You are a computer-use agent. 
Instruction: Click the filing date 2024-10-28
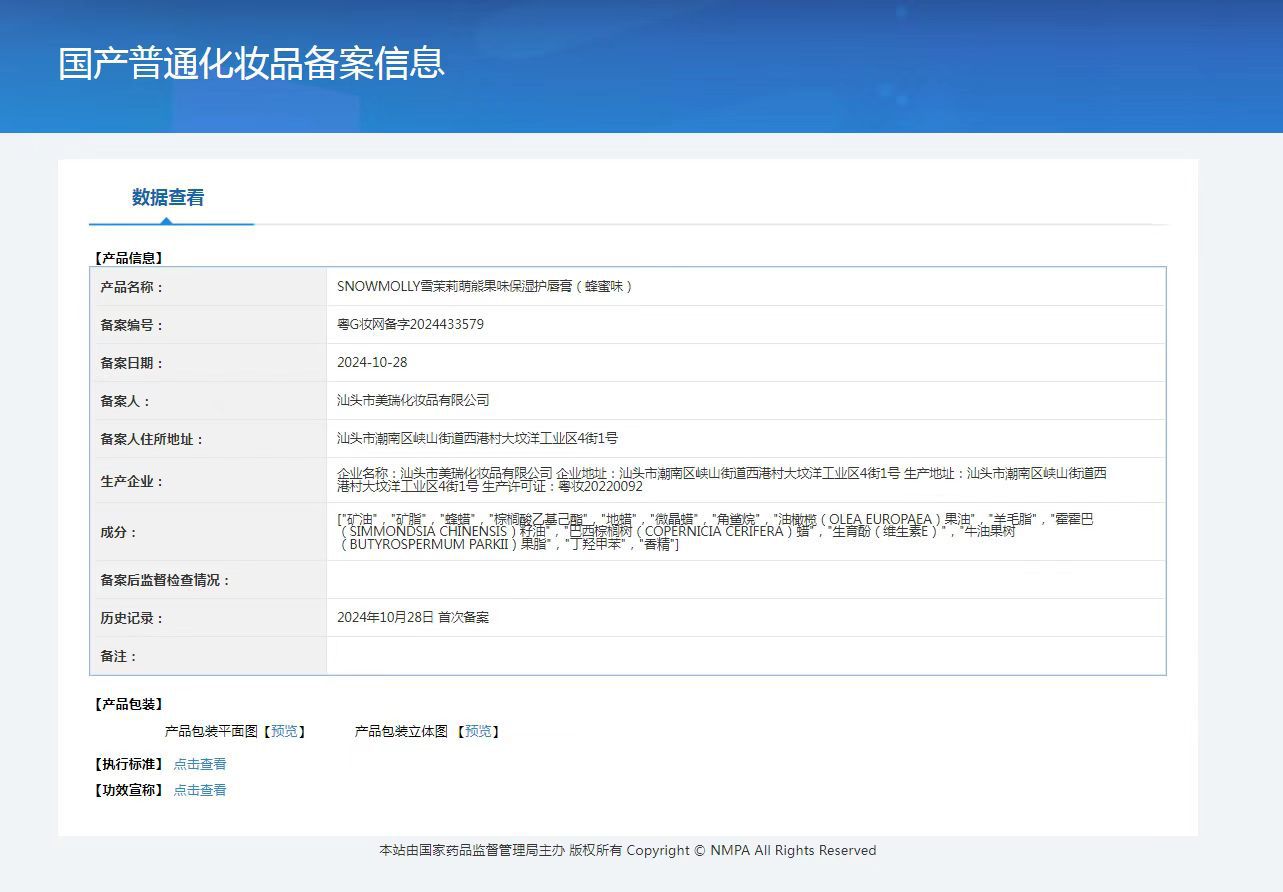click(x=372, y=362)
